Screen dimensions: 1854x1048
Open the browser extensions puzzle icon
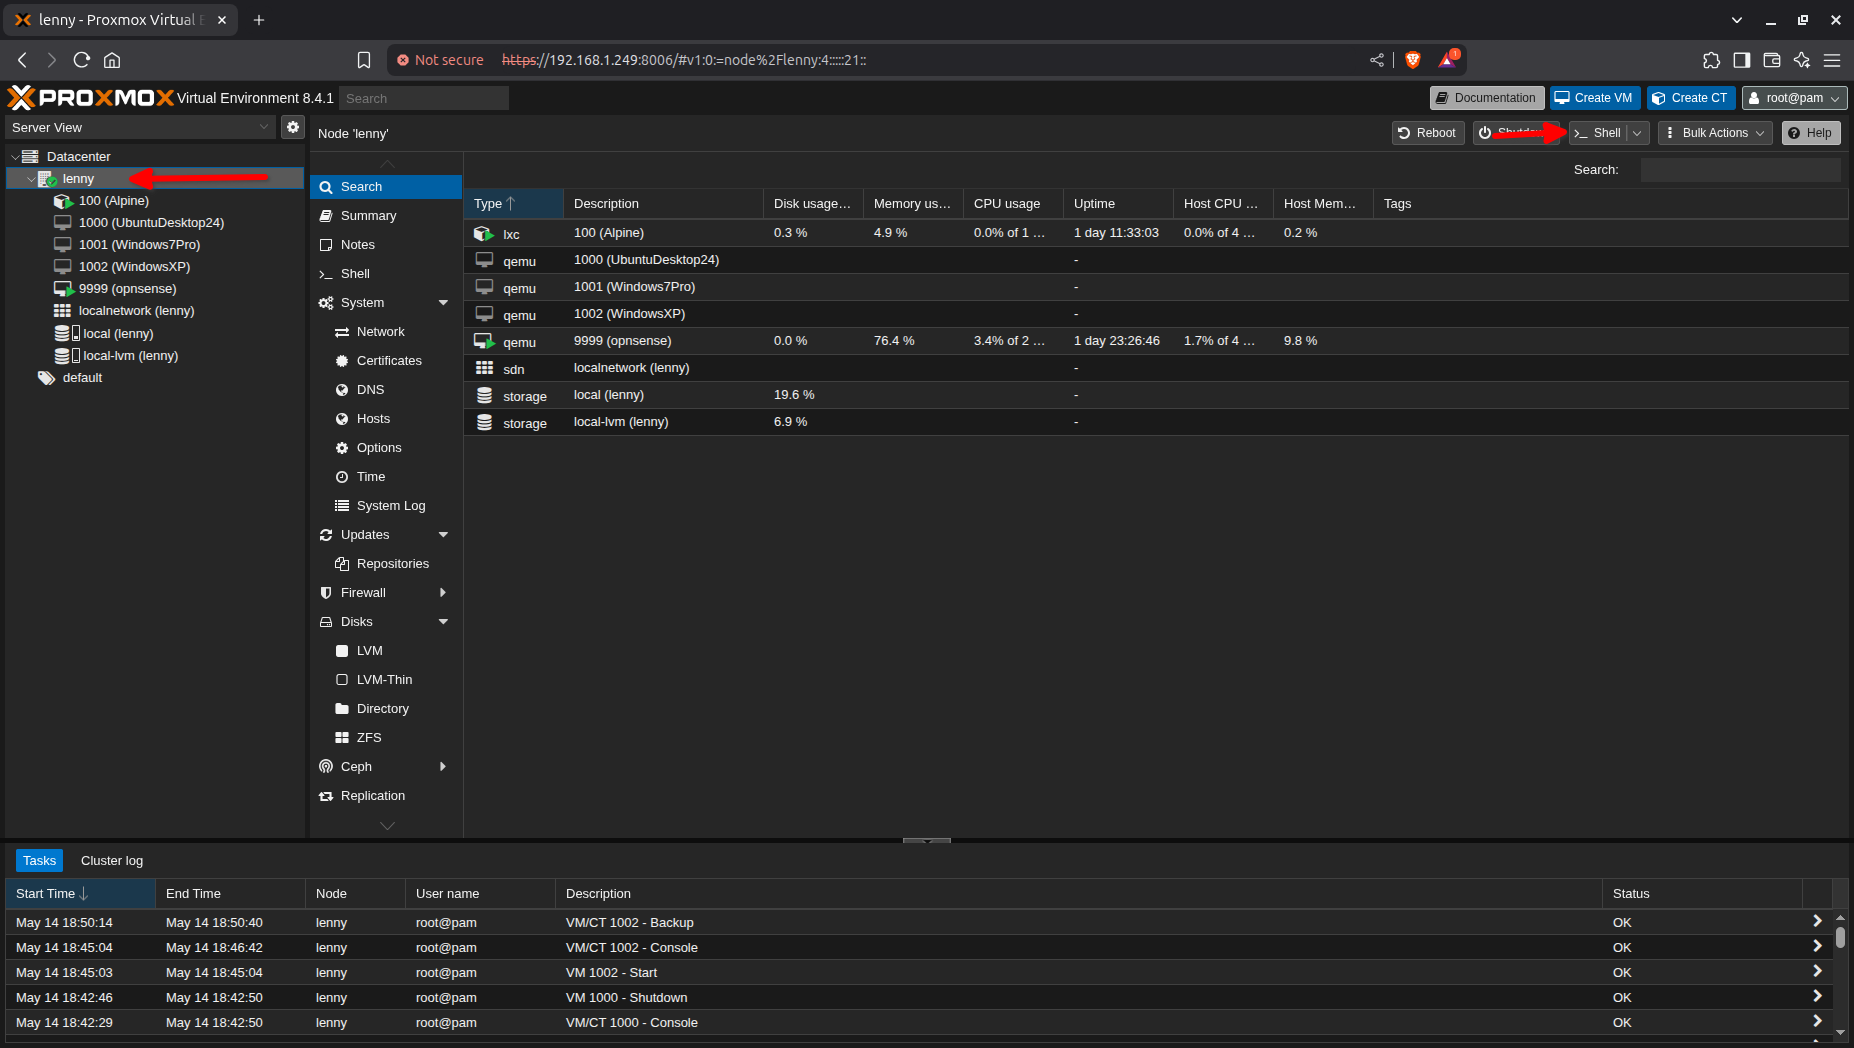pyautogui.click(x=1711, y=60)
